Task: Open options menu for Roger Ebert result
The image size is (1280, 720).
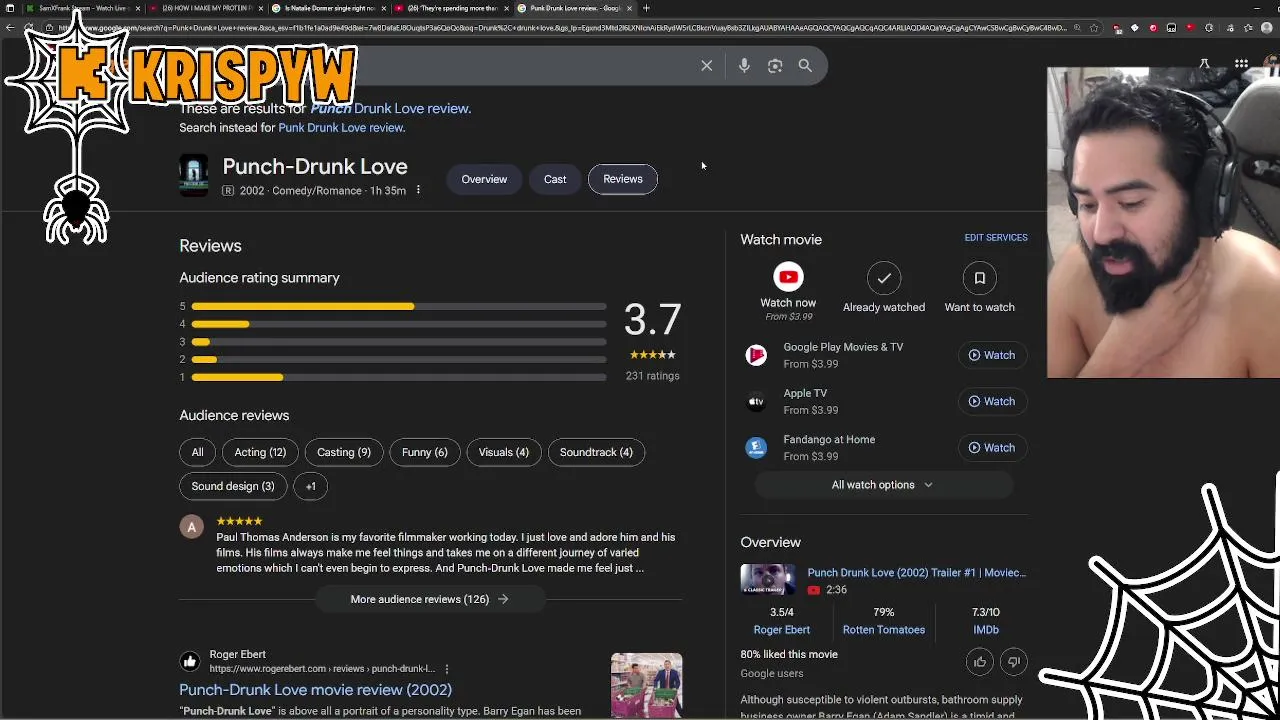Action: (x=447, y=669)
